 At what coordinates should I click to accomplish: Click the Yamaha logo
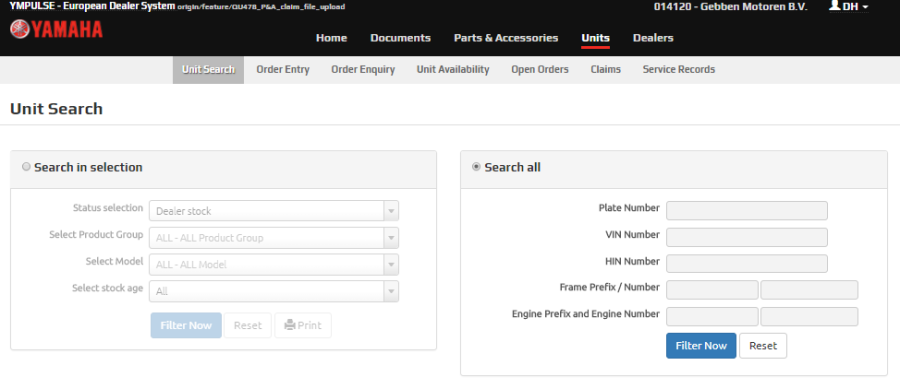click(56, 29)
